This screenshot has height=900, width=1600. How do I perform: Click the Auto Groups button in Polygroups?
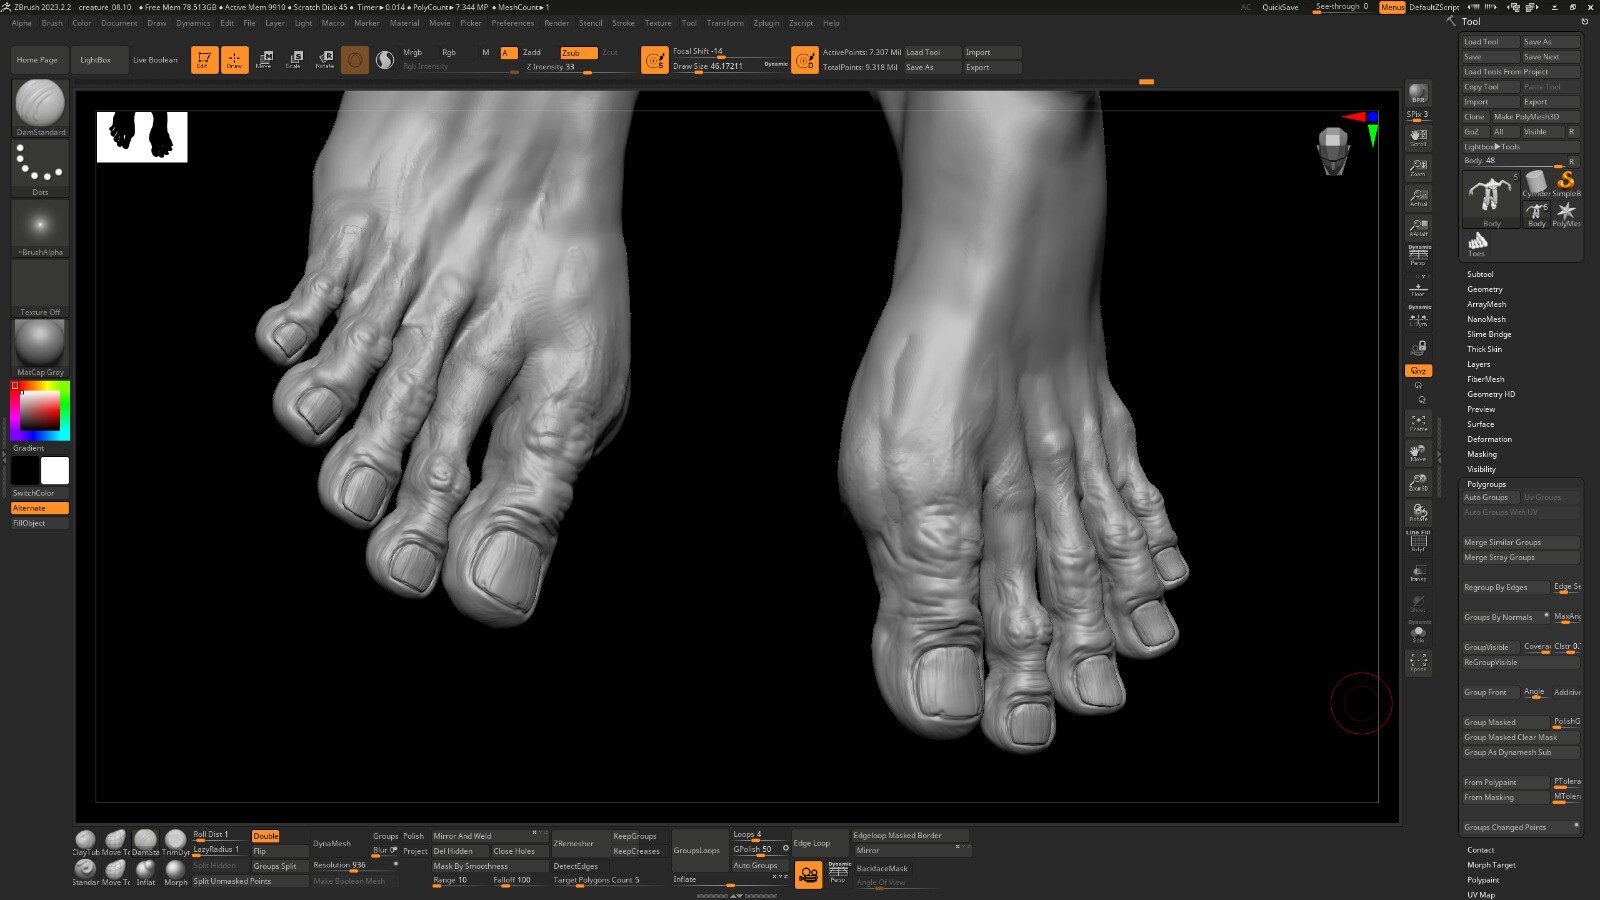pos(1487,497)
